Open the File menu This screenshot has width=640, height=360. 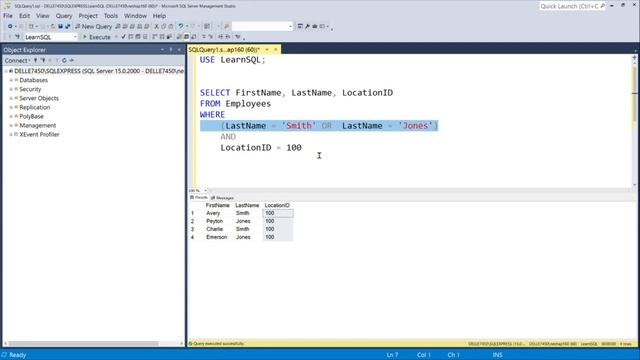click(8, 16)
